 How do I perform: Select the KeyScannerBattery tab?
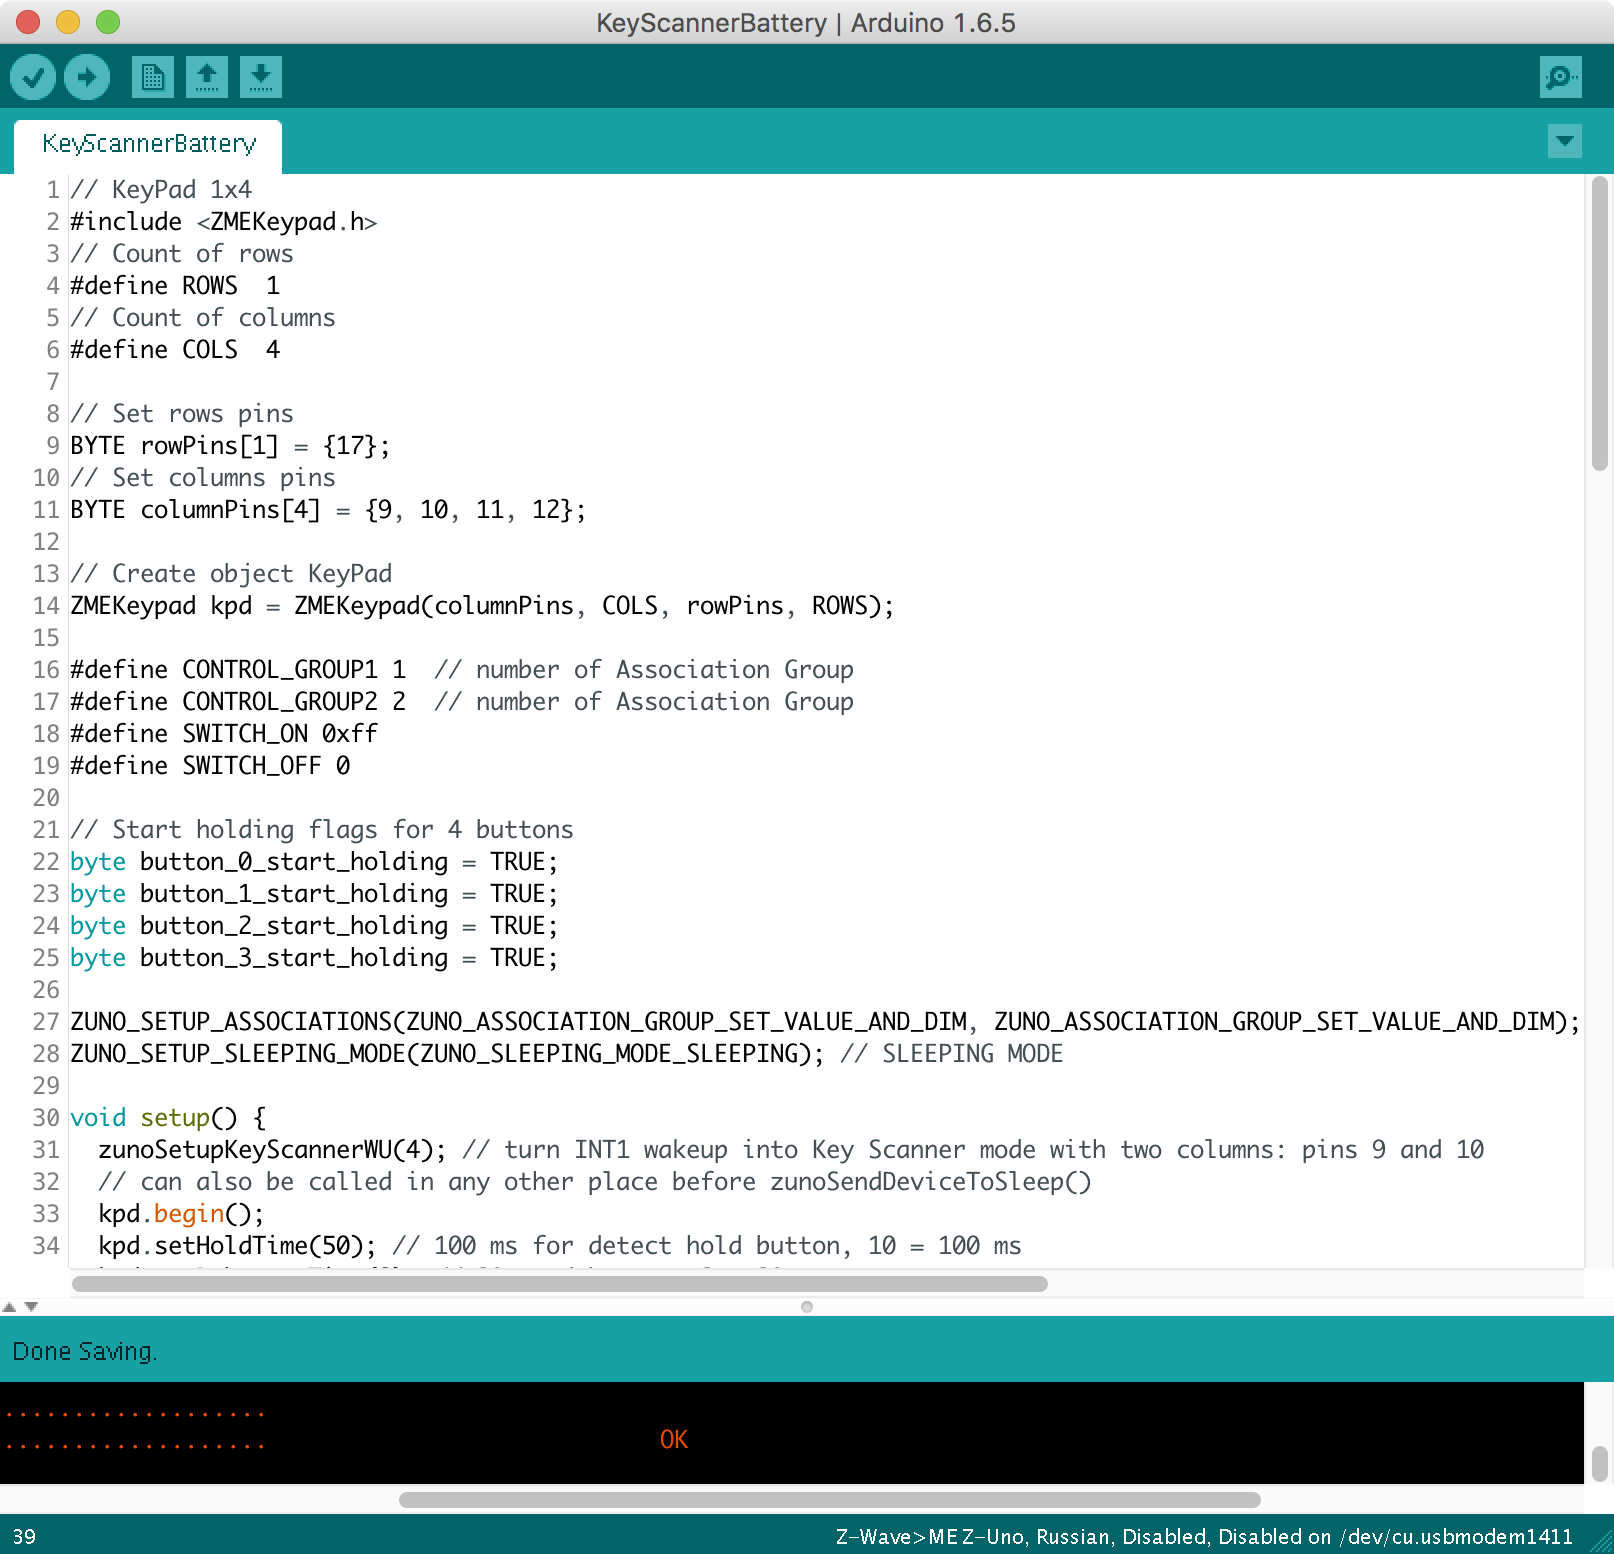(x=149, y=144)
